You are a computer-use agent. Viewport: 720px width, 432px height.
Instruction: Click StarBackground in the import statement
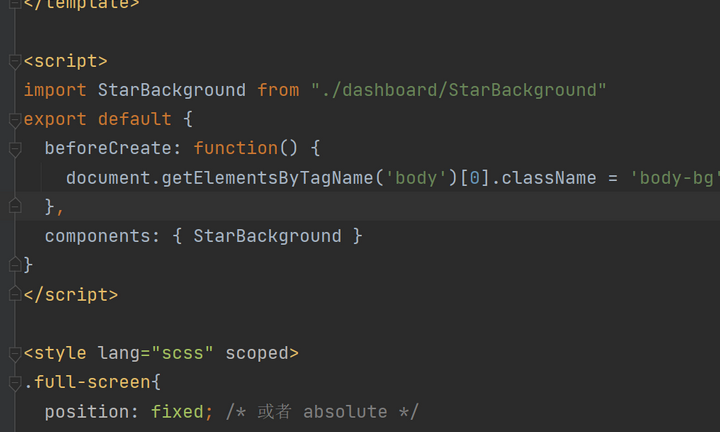(x=171, y=90)
